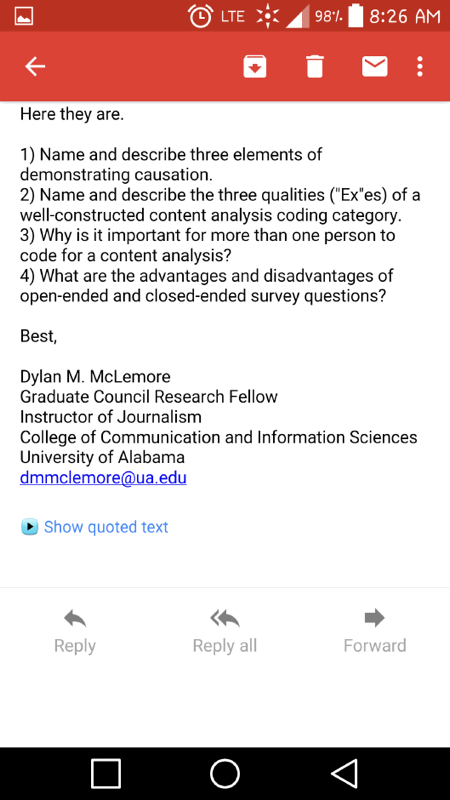Tap the Reply arrow icon
This screenshot has width=450, height=800.
pos(75,618)
